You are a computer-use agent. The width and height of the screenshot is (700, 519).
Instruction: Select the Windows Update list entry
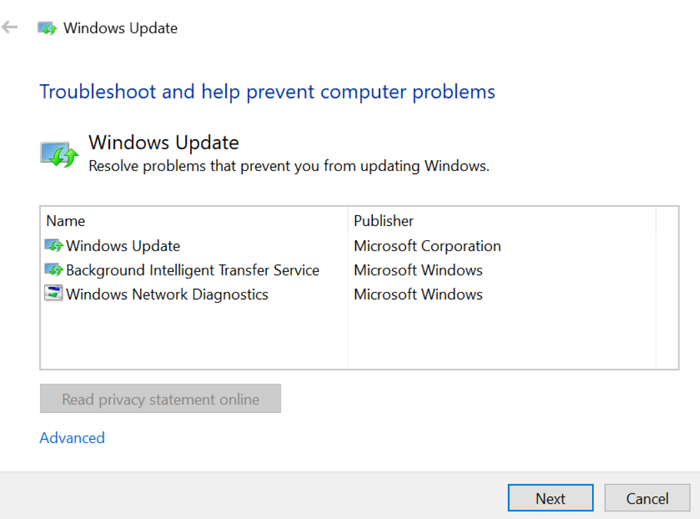pos(123,246)
